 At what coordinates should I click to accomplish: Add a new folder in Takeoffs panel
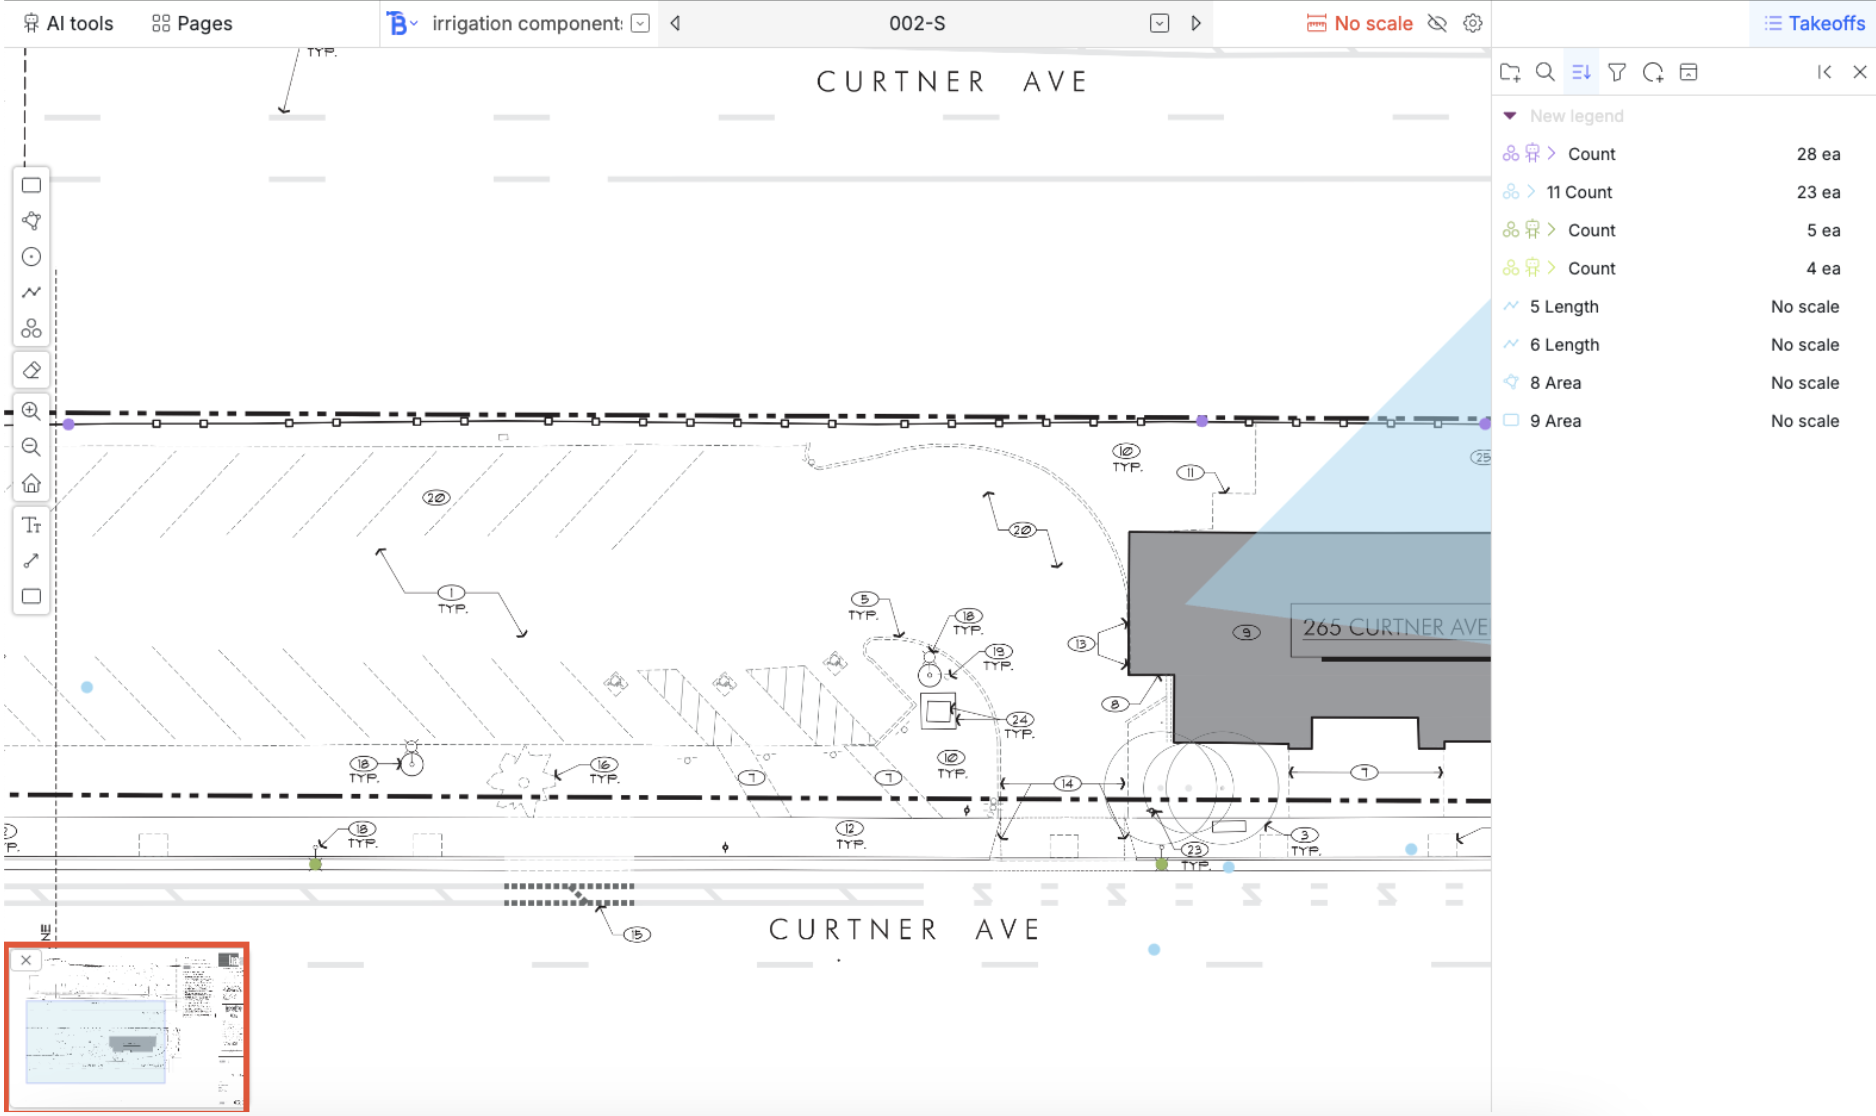tap(1510, 72)
